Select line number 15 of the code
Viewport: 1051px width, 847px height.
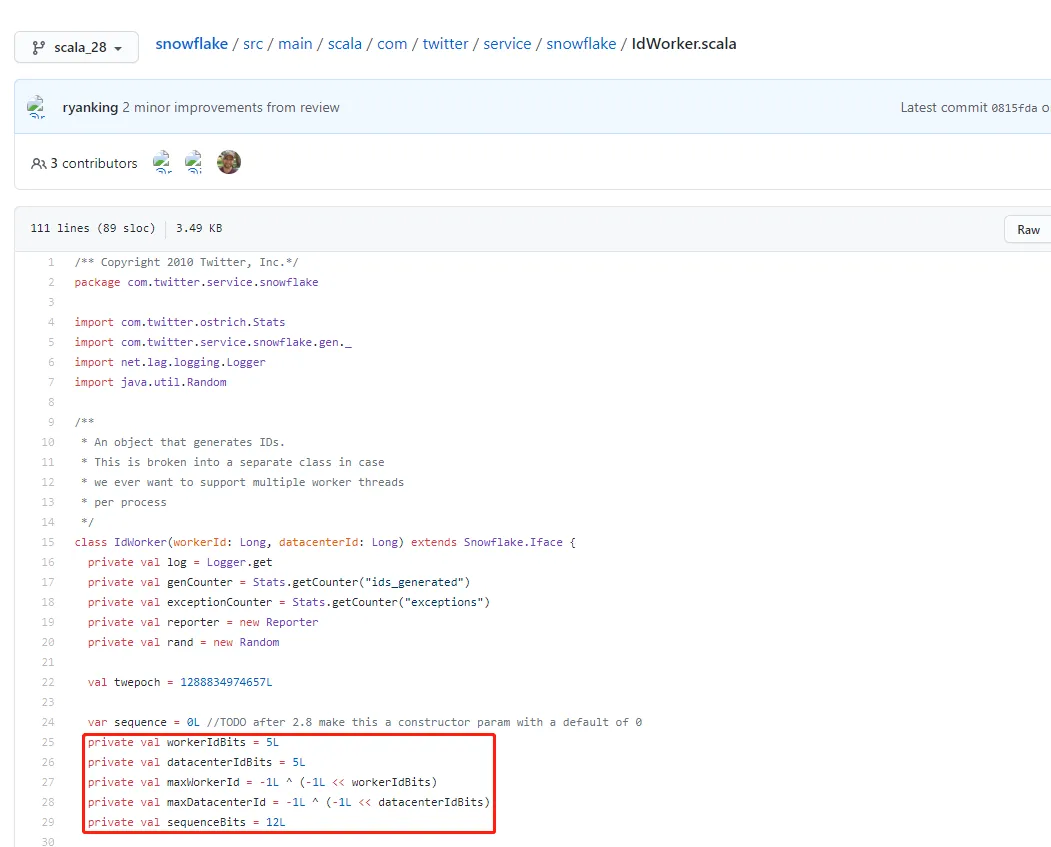48,543
